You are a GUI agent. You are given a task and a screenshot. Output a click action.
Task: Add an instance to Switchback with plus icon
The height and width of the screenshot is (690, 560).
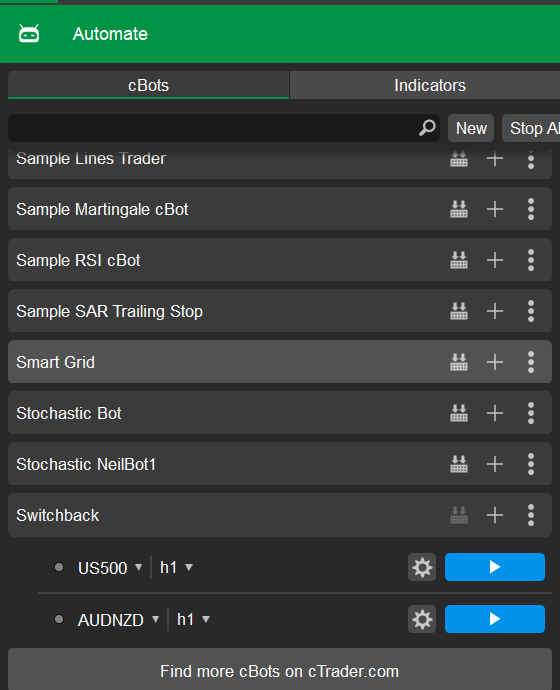click(x=495, y=515)
